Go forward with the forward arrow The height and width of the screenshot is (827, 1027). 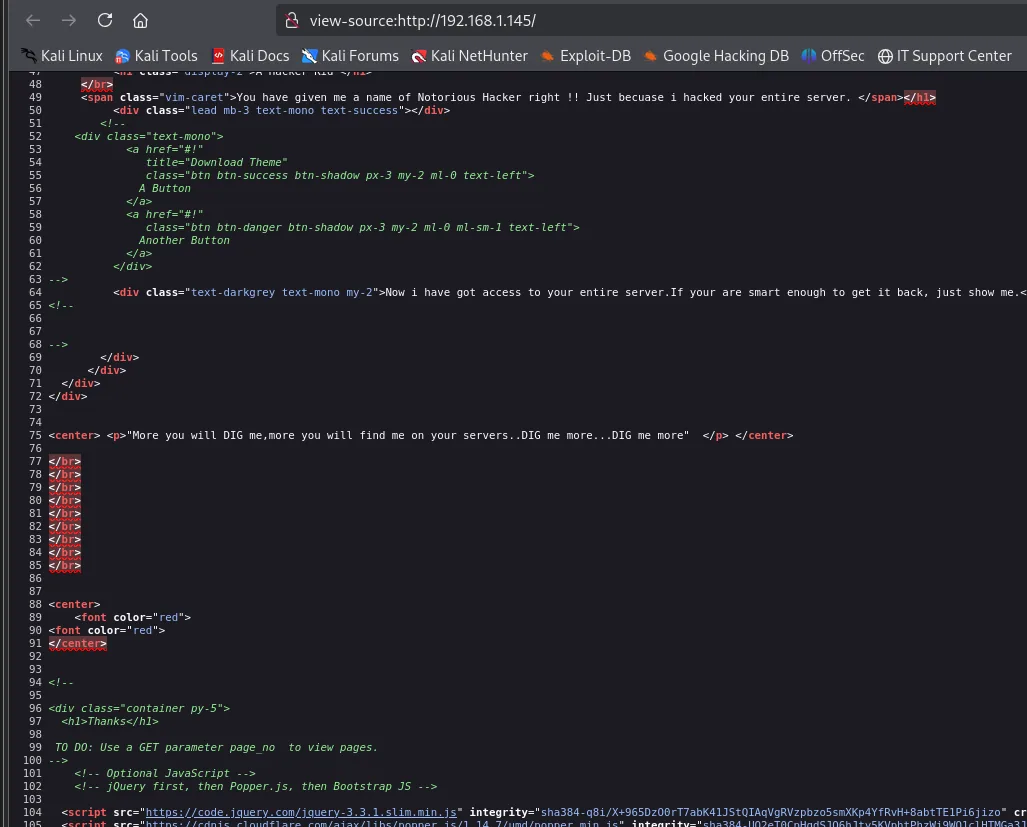coord(69,20)
